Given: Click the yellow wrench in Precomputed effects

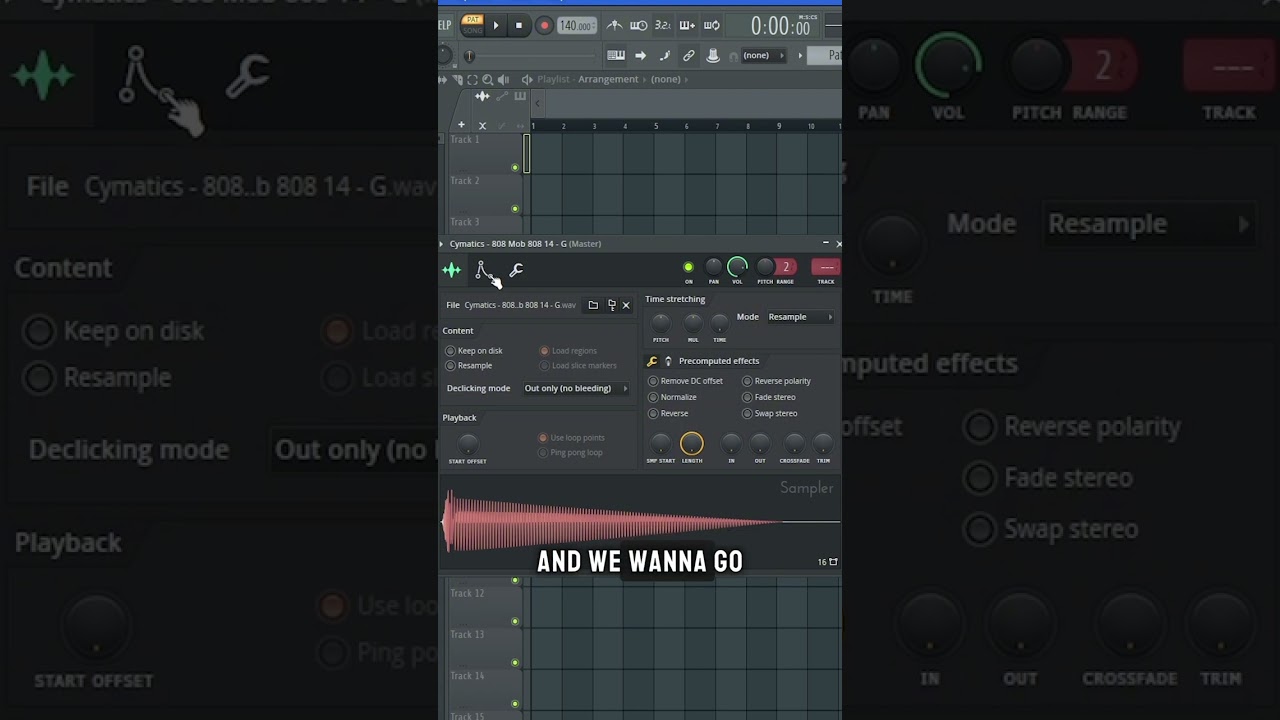Looking at the screenshot, I should (x=652, y=361).
